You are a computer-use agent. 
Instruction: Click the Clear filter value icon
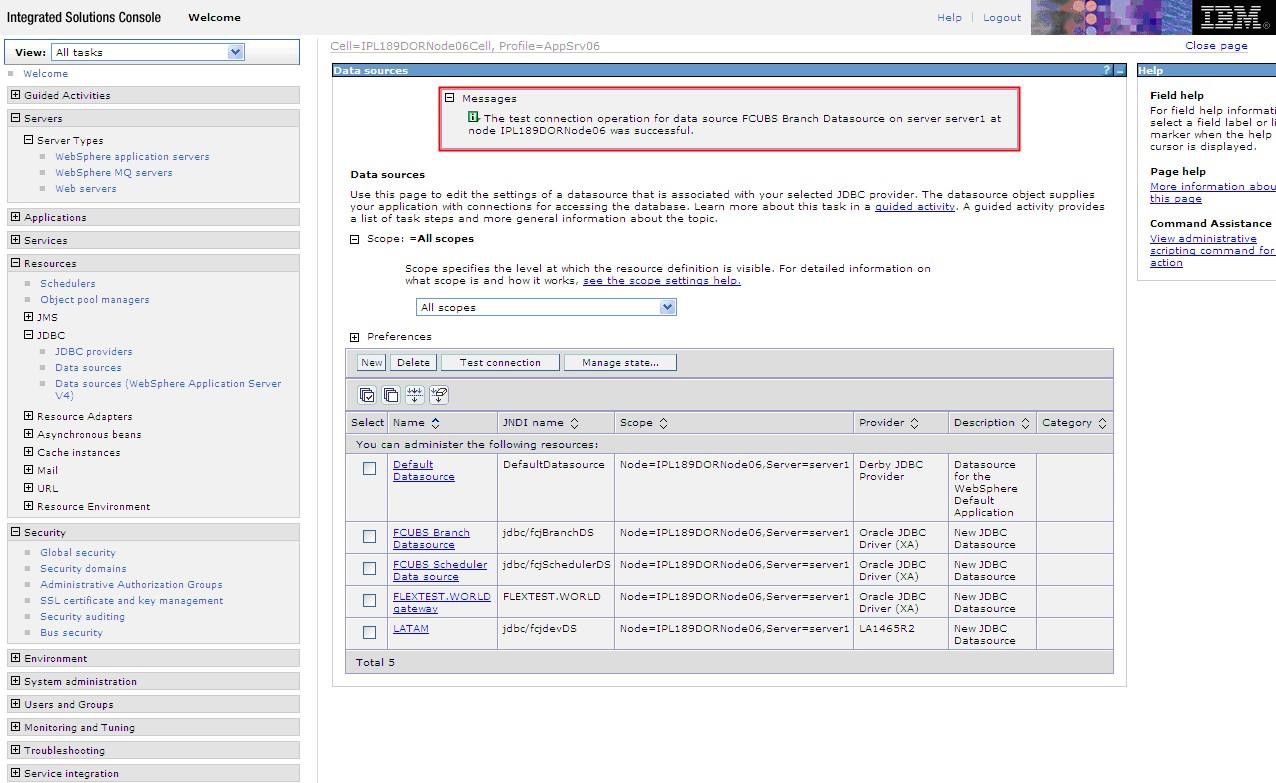(x=439, y=395)
